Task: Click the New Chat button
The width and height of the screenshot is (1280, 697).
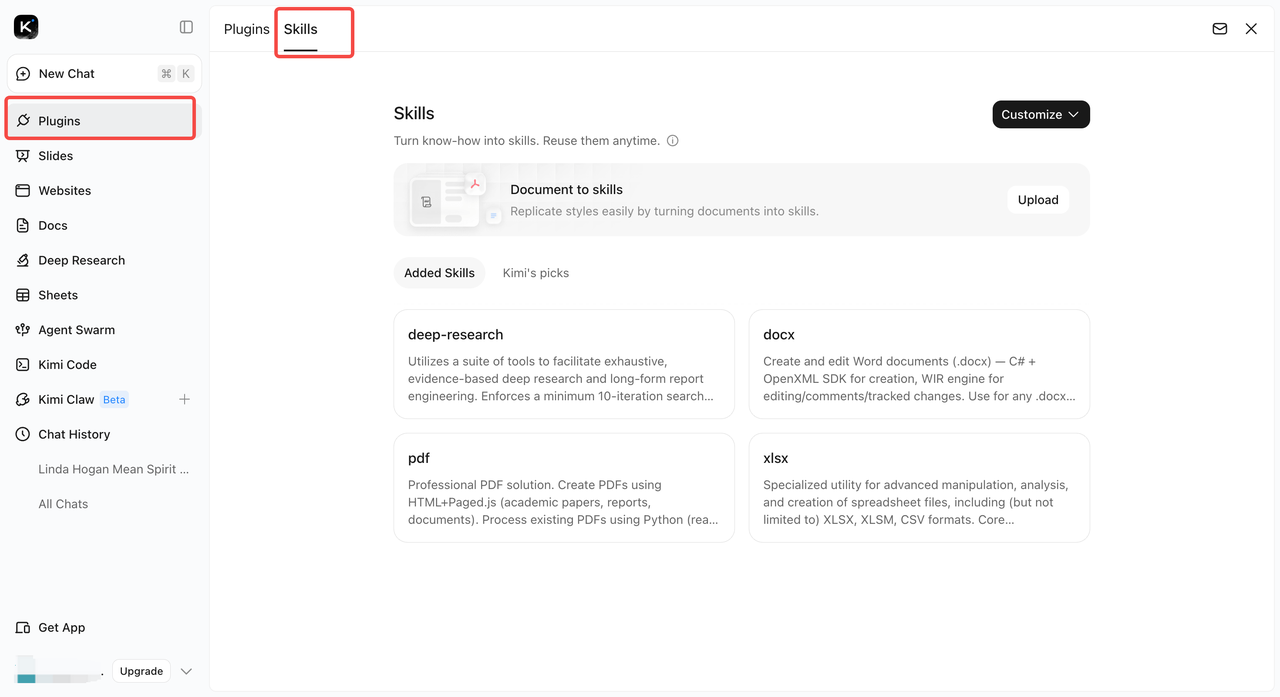Action: tap(104, 74)
